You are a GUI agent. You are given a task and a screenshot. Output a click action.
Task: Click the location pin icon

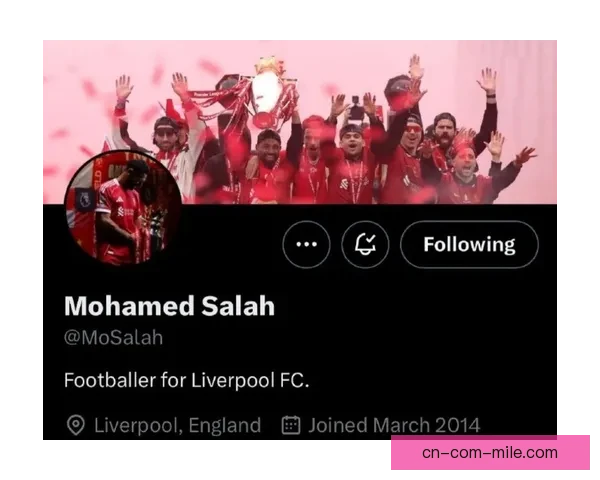tap(75, 425)
